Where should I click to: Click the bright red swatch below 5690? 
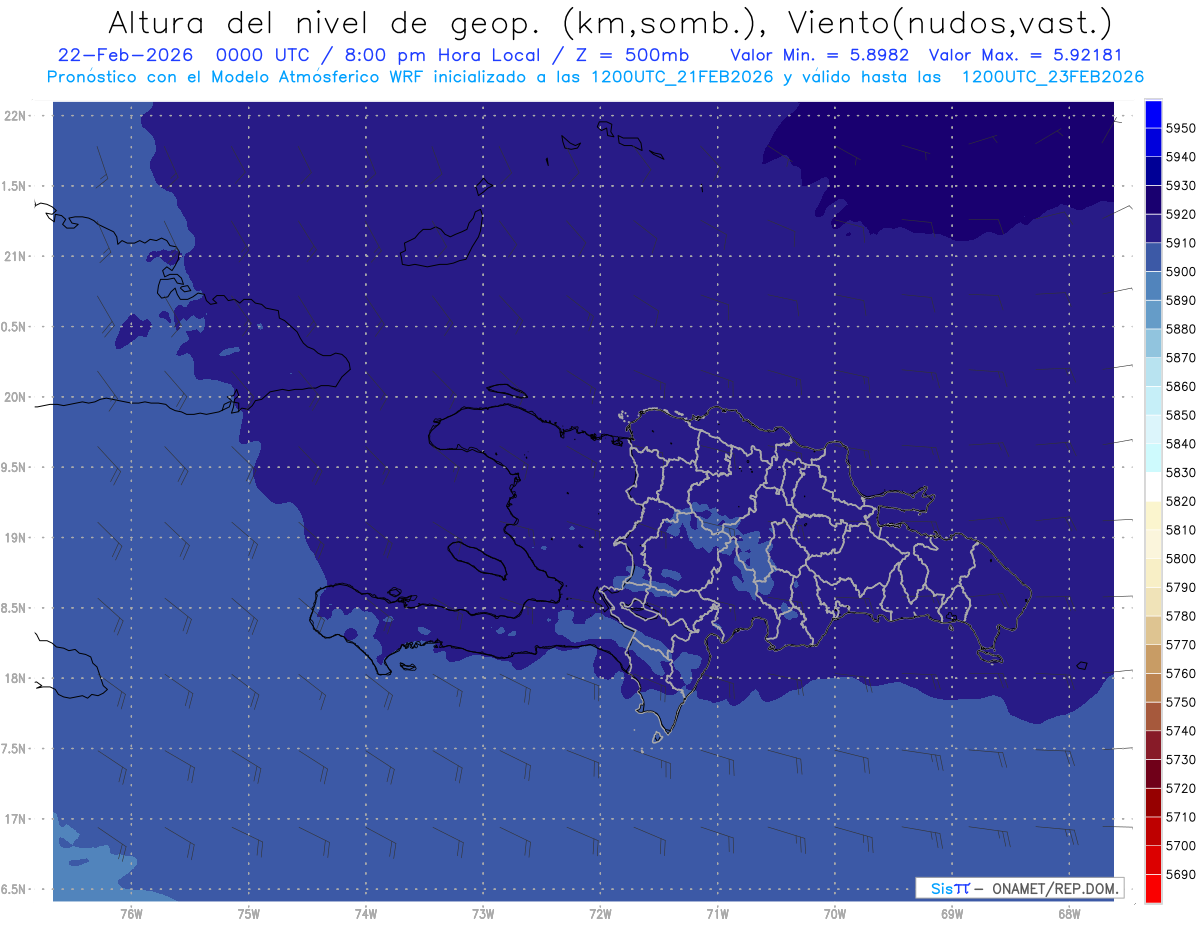1153,889
